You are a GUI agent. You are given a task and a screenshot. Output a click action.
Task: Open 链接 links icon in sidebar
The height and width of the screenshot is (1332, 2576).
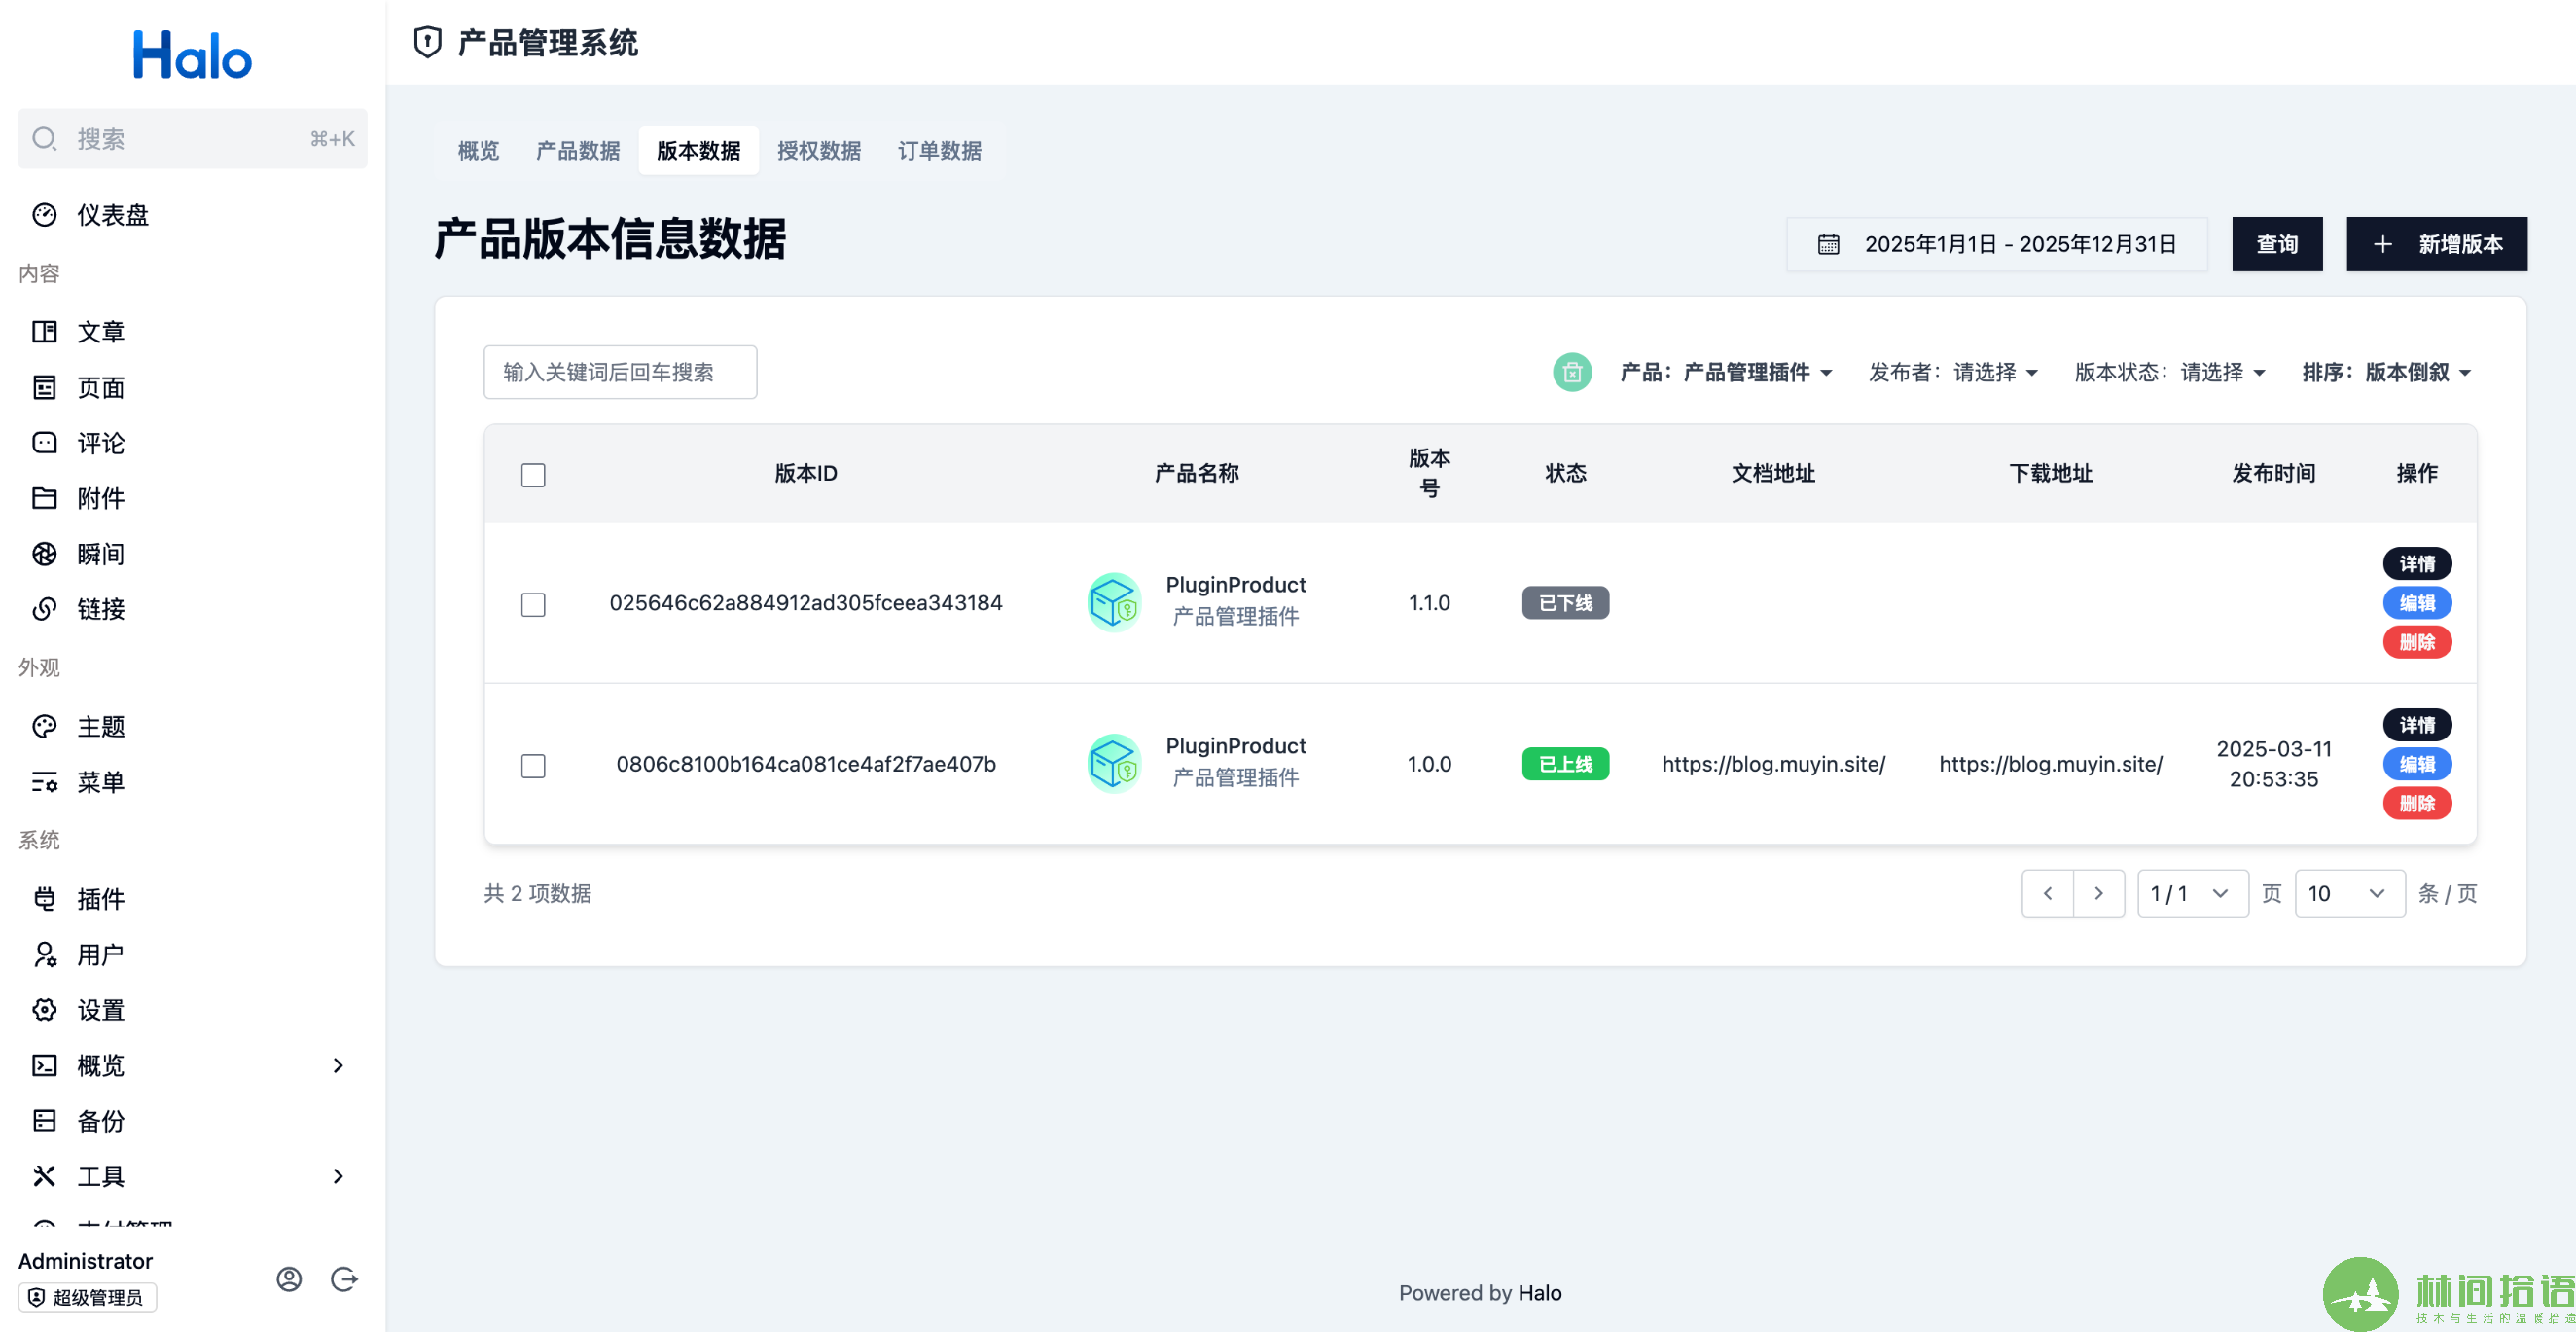point(44,609)
